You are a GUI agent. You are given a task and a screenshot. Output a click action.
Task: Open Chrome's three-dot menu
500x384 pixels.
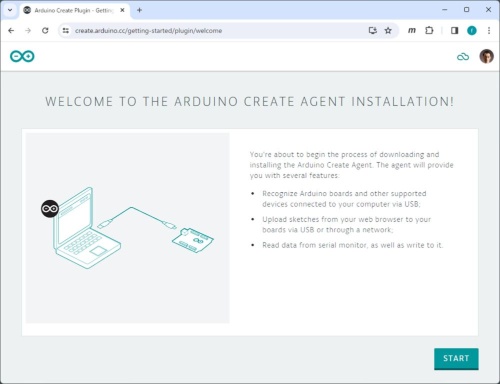pyautogui.click(x=489, y=31)
